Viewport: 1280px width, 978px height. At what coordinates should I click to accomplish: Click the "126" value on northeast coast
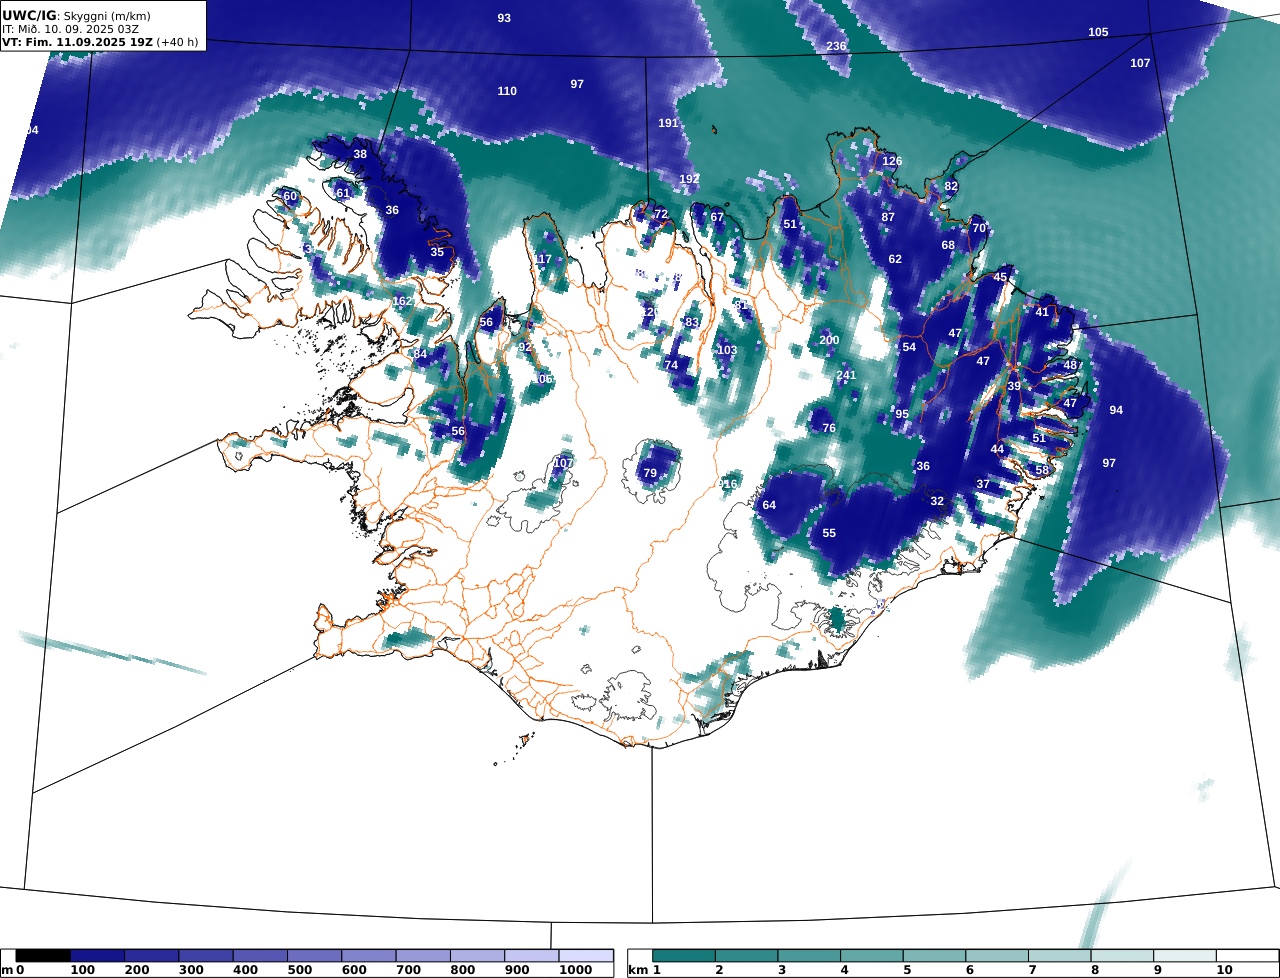point(892,161)
